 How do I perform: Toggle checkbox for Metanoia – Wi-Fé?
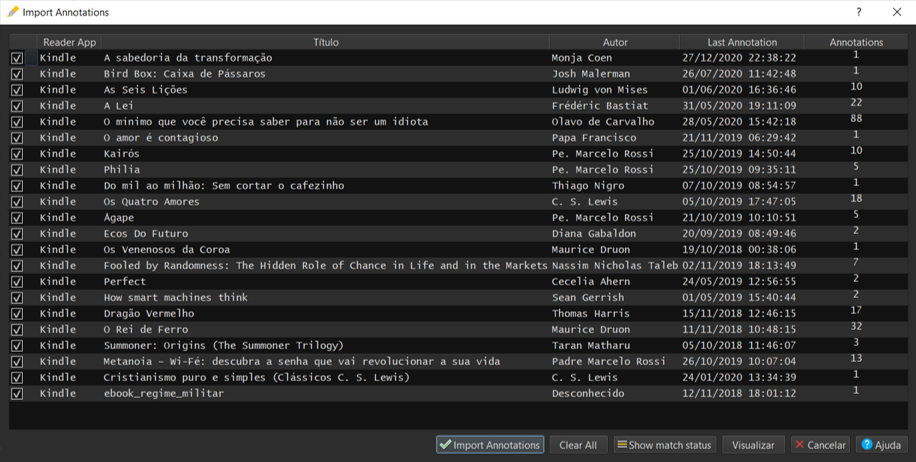pos(17,362)
